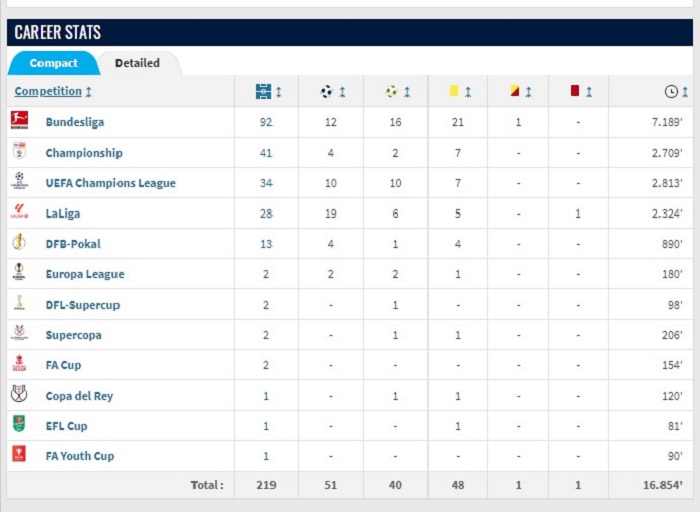
Task: Click the Copa del Rey crest icon
Action: click(x=19, y=394)
